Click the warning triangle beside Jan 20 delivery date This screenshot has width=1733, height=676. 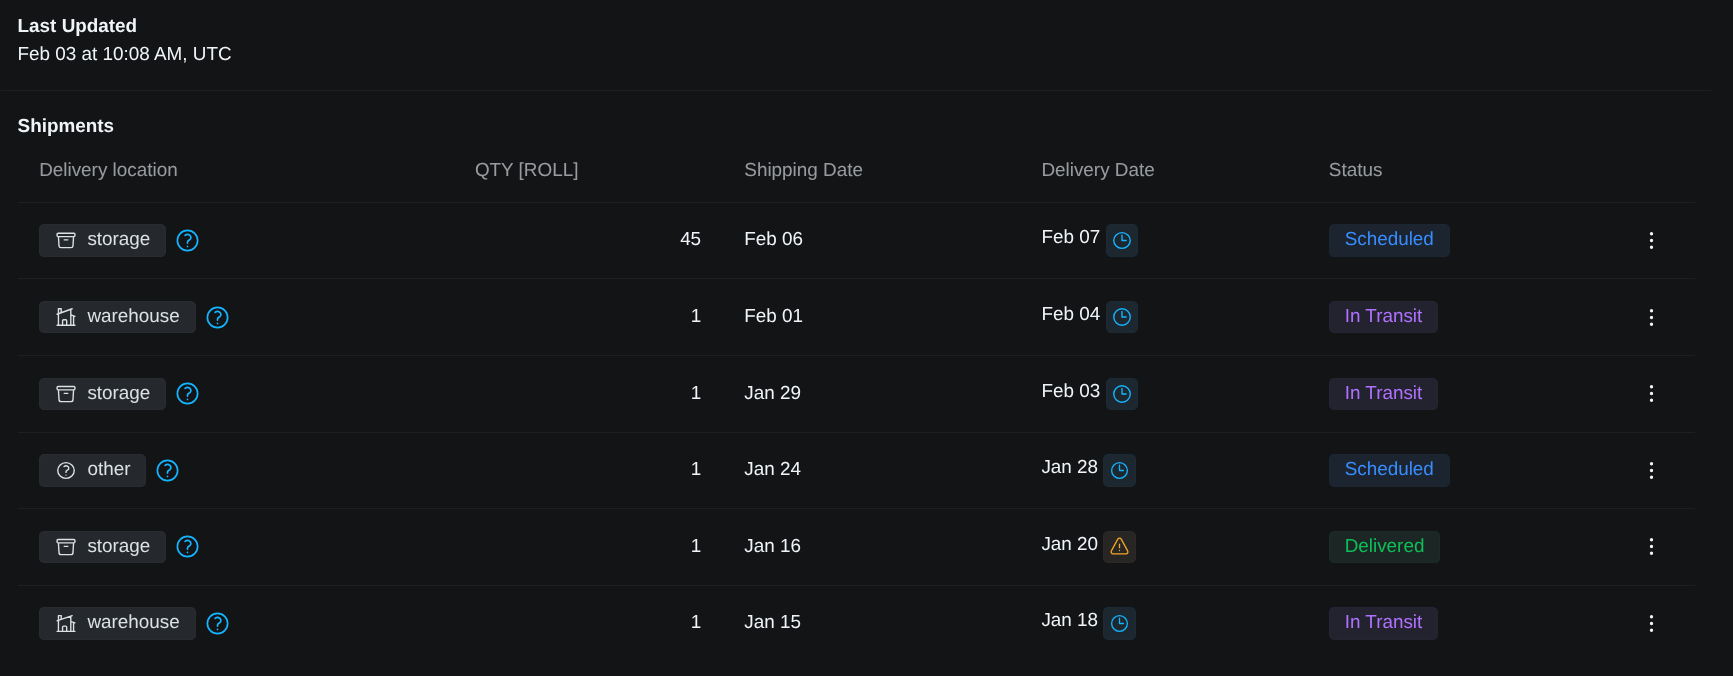point(1119,546)
